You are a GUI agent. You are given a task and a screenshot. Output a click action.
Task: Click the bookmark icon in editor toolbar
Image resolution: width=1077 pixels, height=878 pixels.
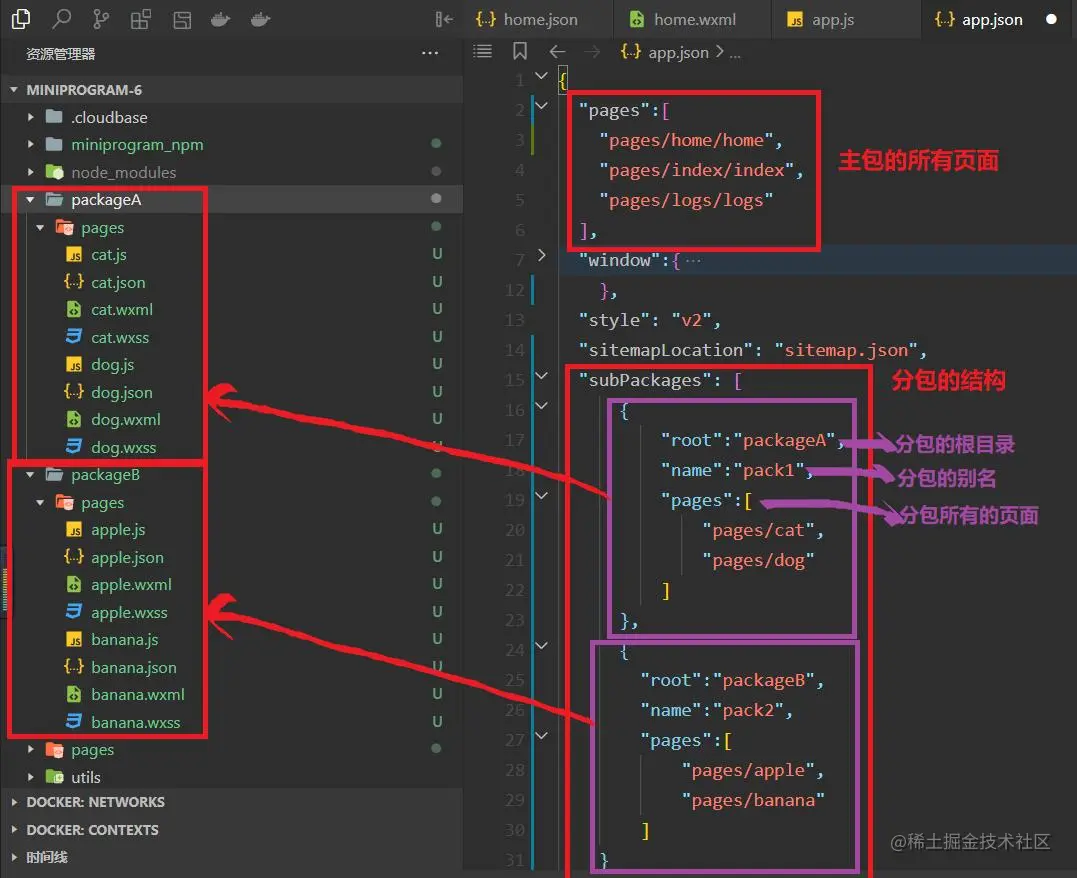pos(520,52)
